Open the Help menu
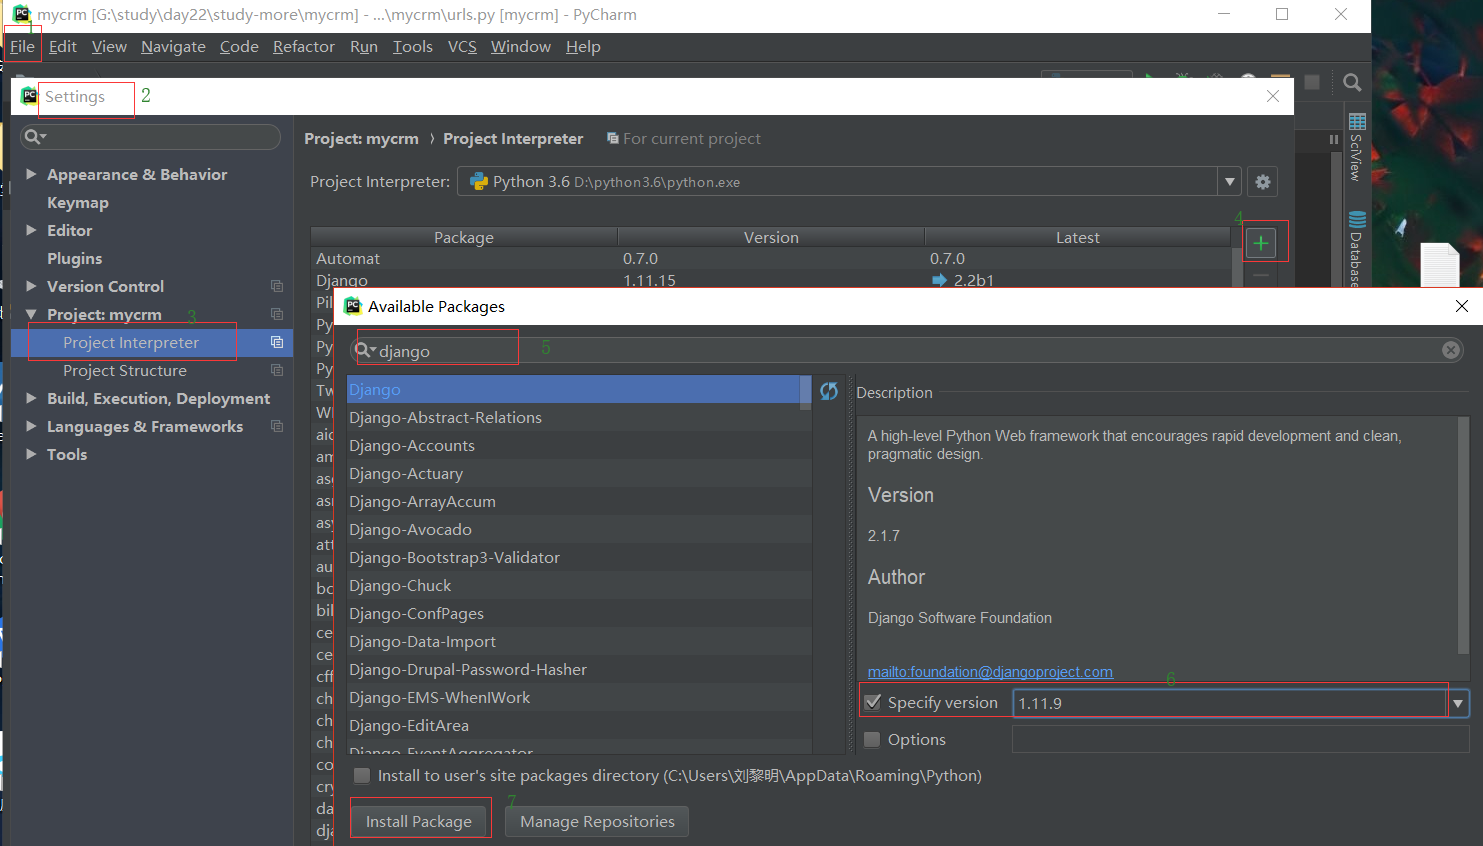The height and width of the screenshot is (846, 1483). pyautogui.click(x=583, y=47)
